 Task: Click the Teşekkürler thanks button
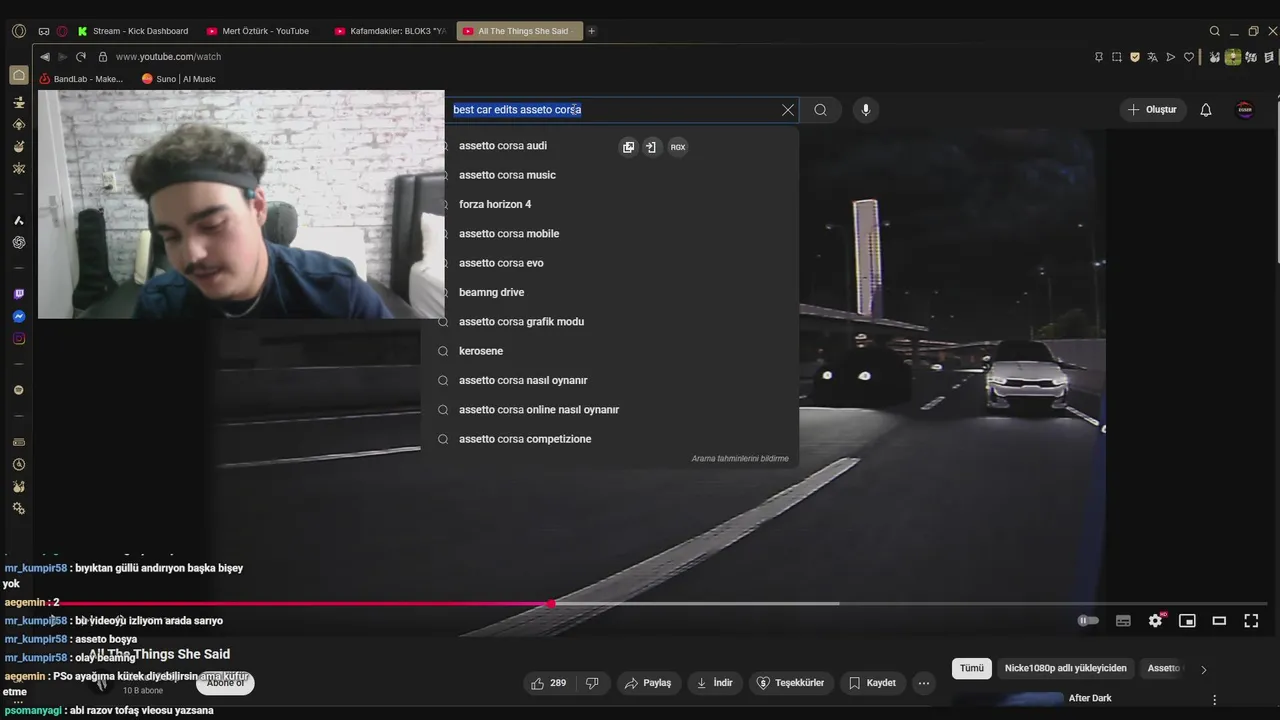coord(791,683)
